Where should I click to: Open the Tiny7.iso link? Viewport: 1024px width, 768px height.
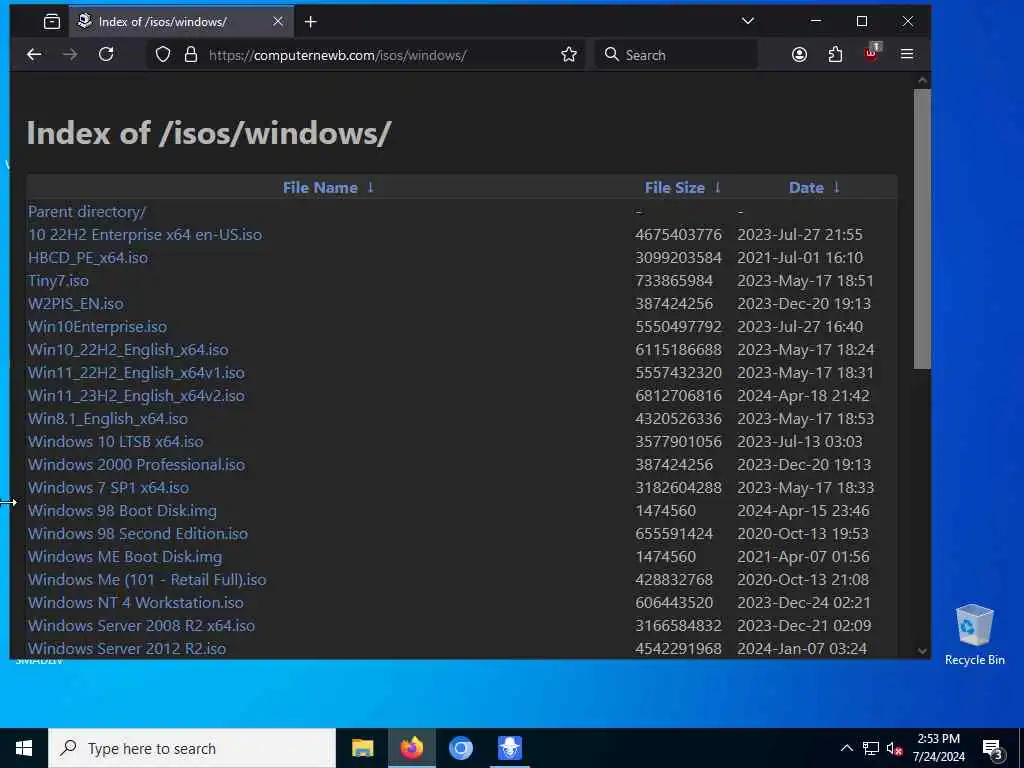pos(58,281)
